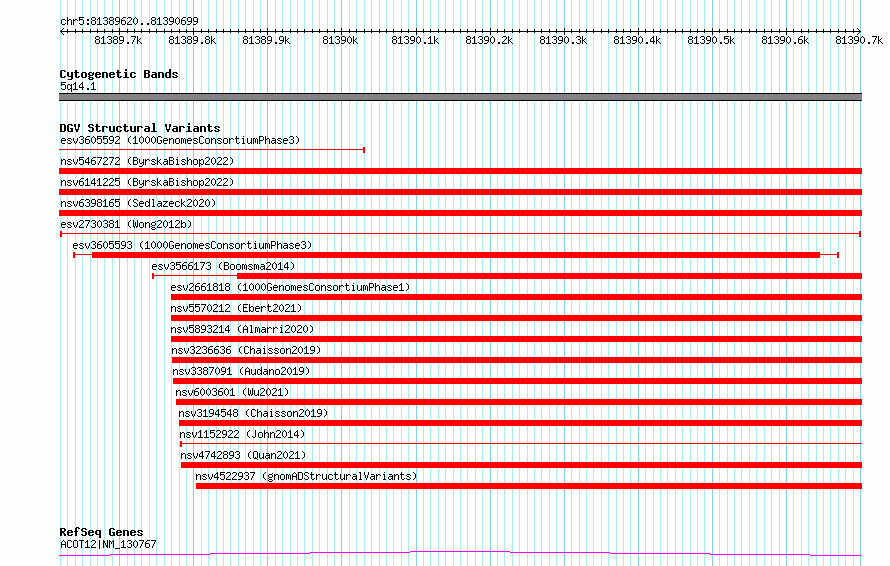Select the nsv3236636 (Chaisson2019) label

click(x=246, y=350)
